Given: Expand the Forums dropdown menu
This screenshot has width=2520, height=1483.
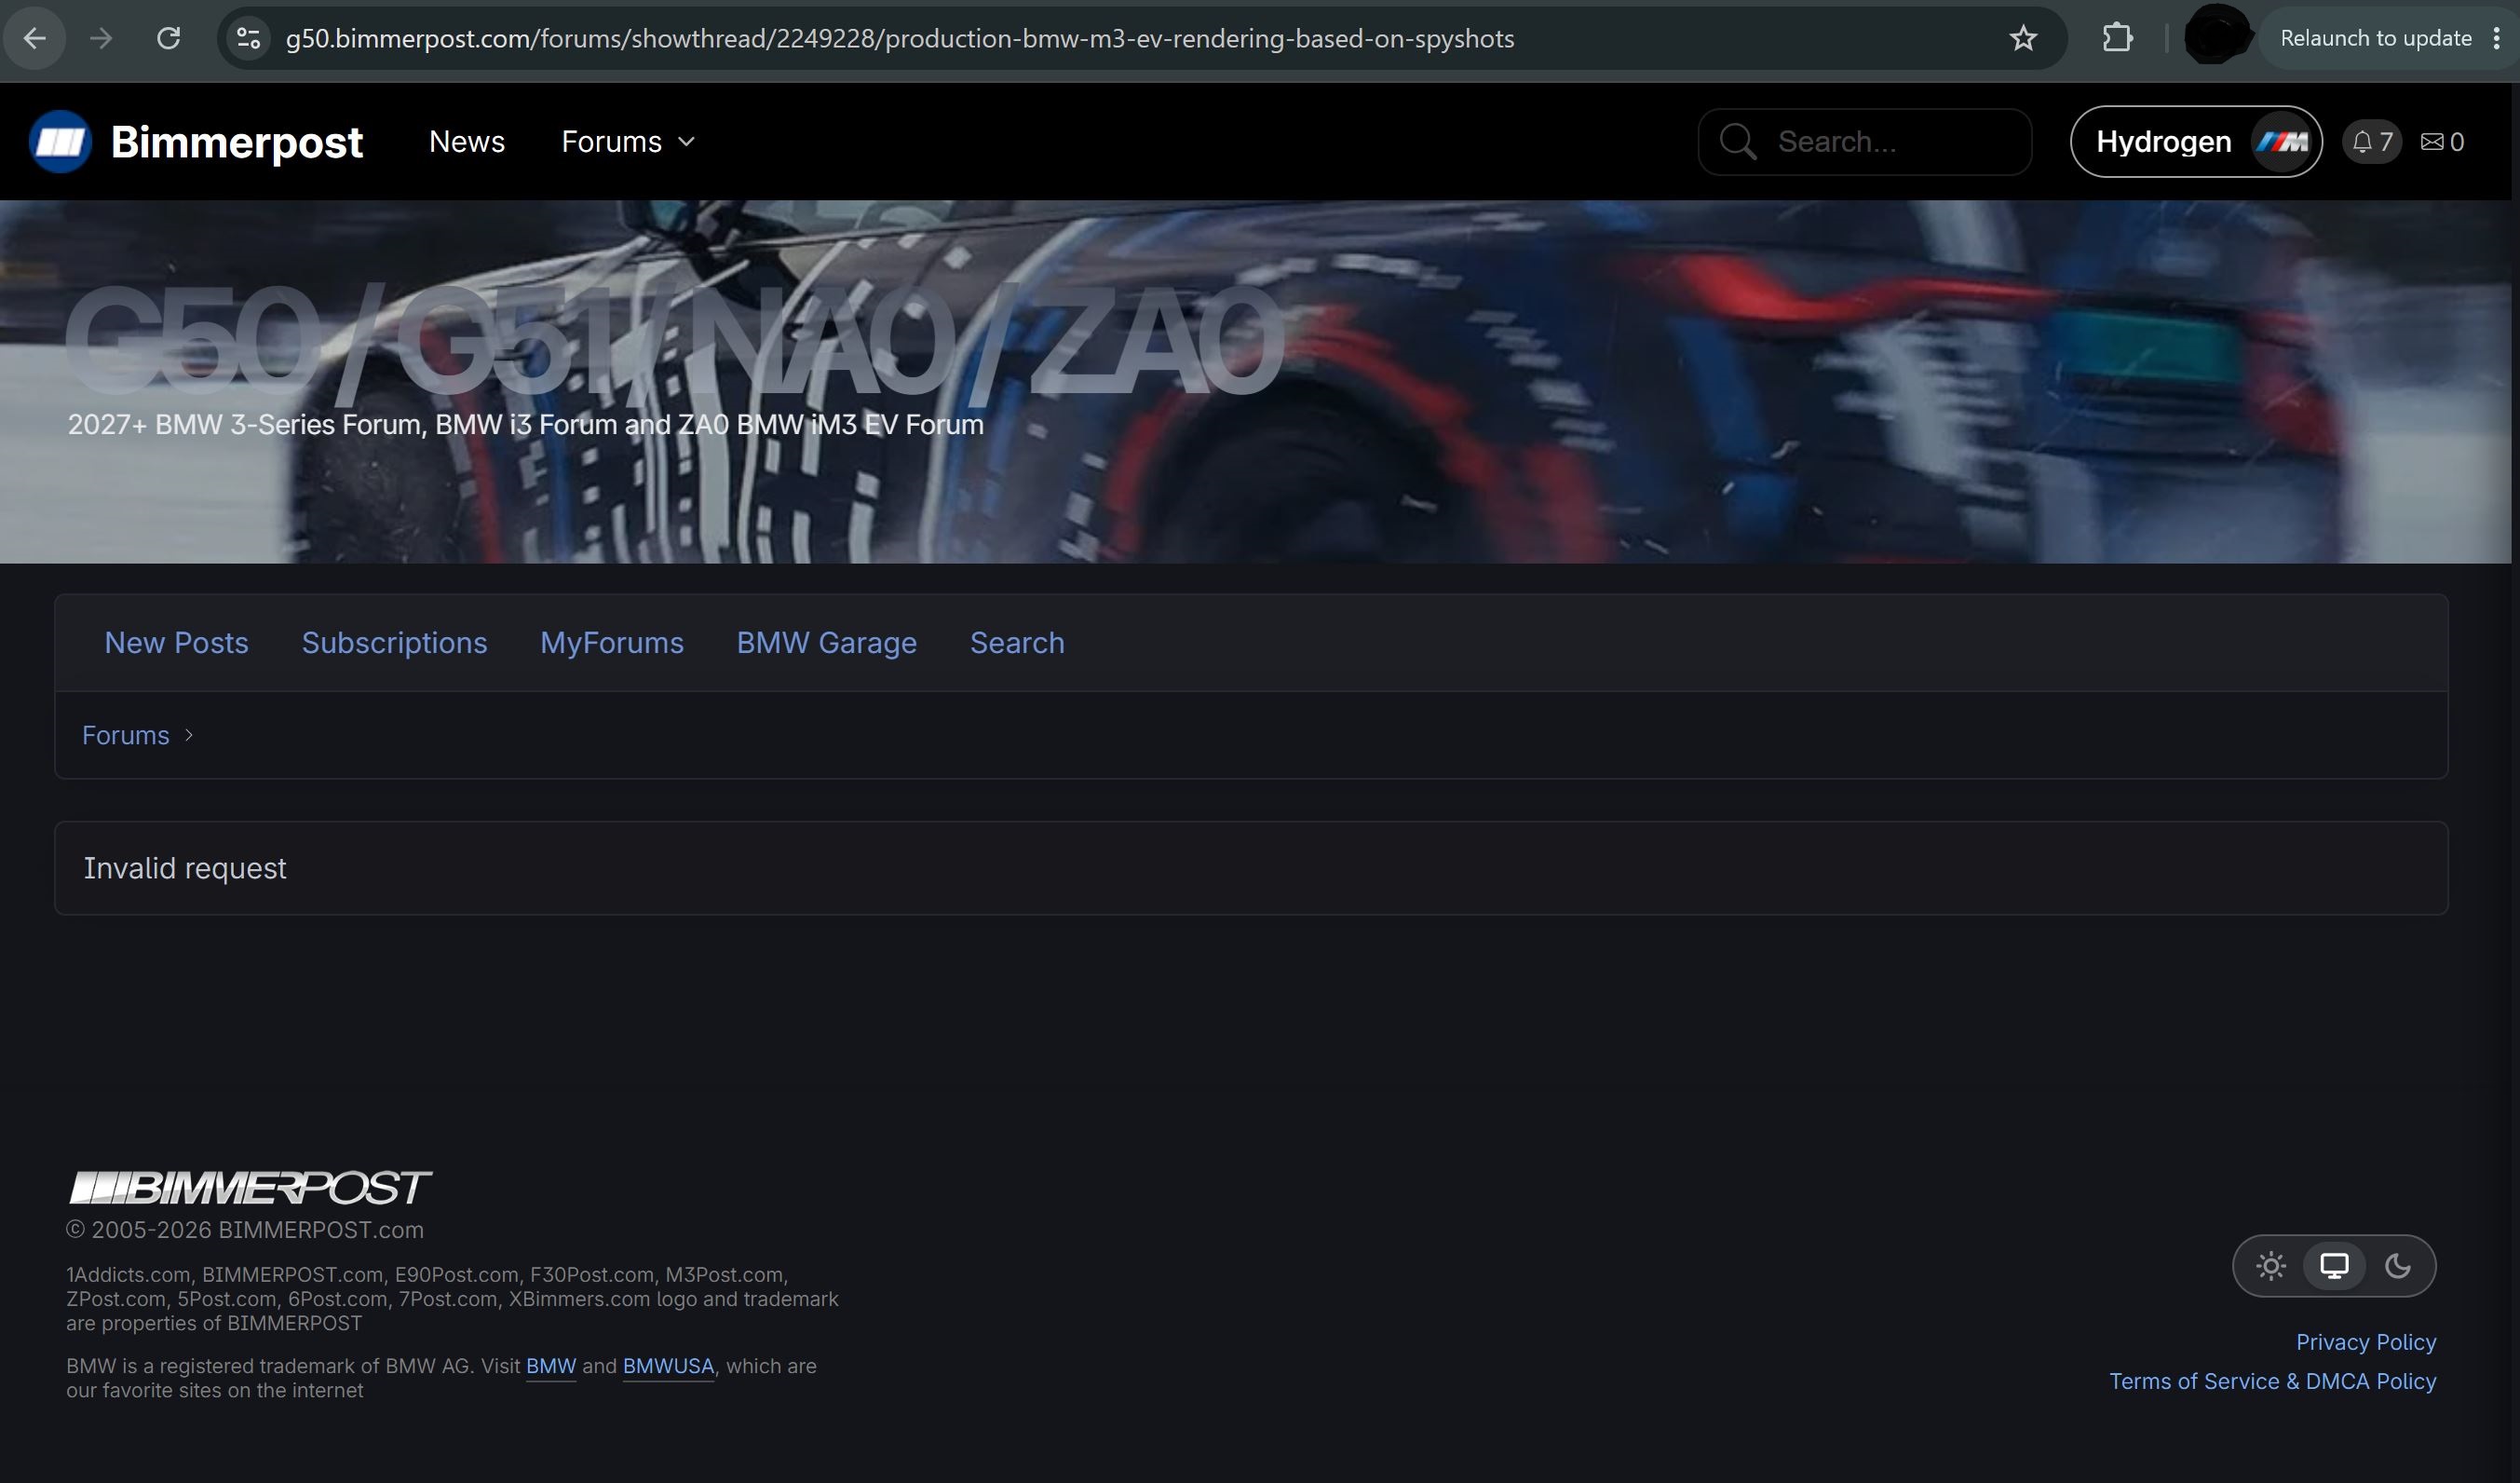Looking at the screenshot, I should point(627,142).
